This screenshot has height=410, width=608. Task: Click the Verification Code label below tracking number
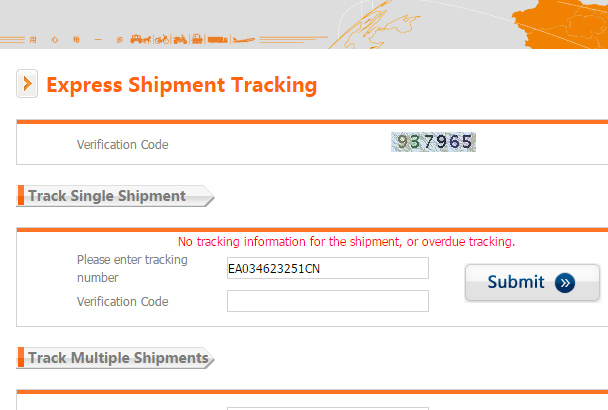pyautogui.click(x=122, y=302)
